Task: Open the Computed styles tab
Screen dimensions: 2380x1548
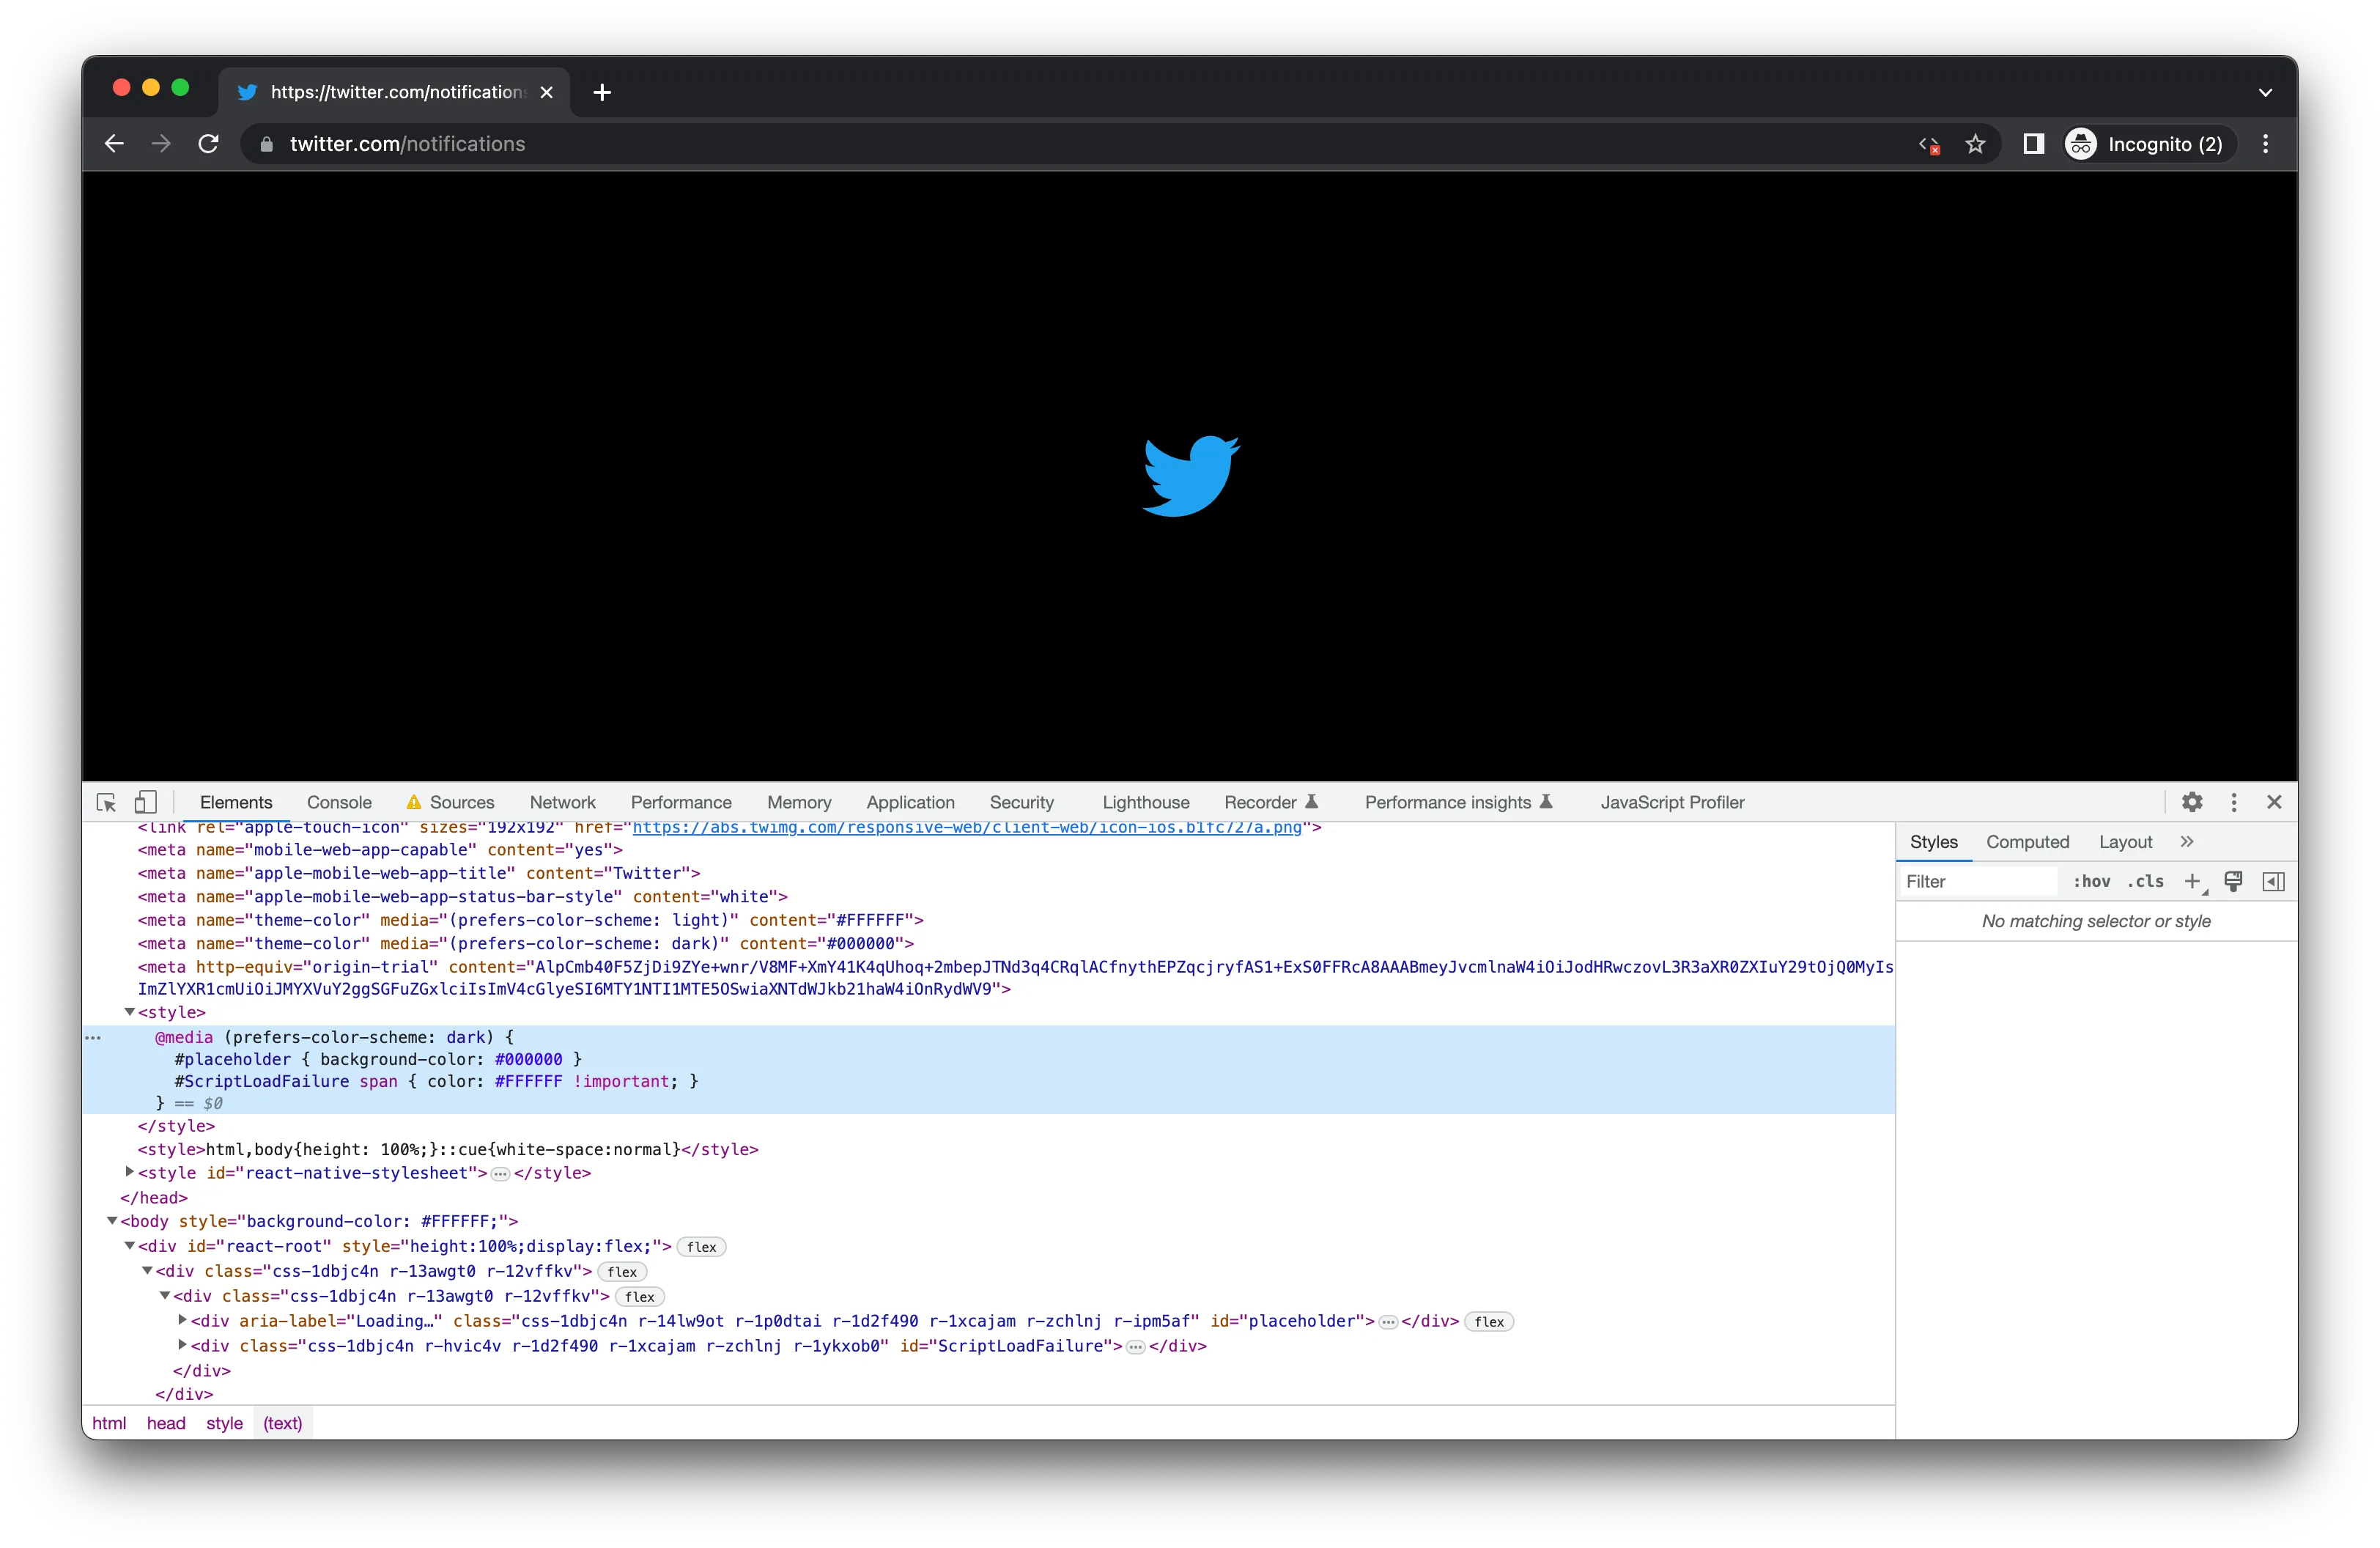Action: 2027,842
